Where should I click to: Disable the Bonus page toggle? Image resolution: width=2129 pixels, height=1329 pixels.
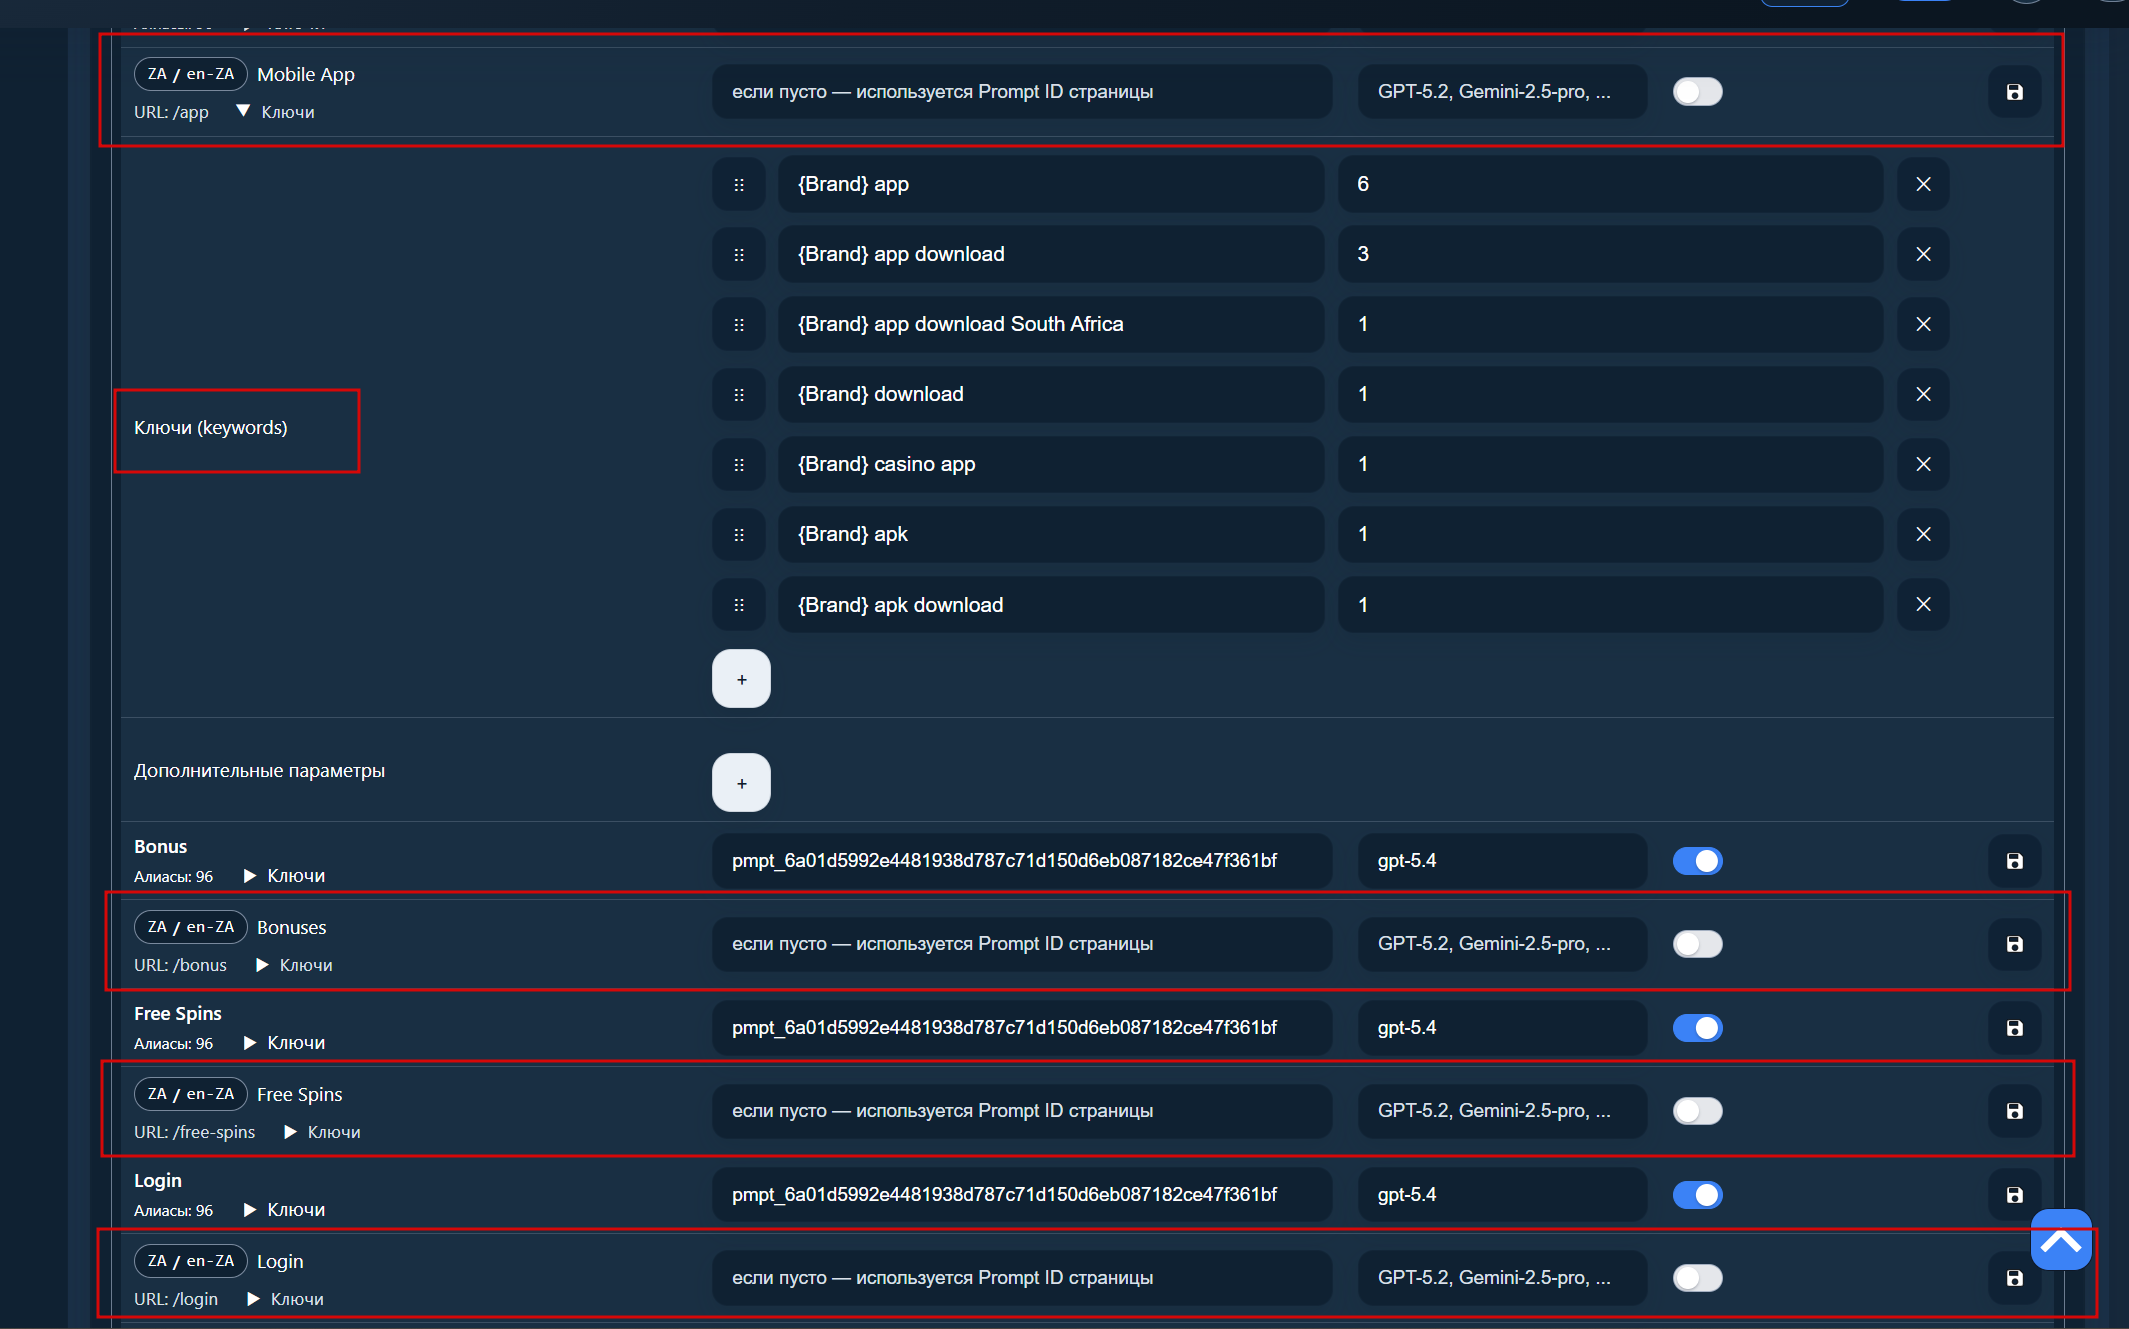(x=1697, y=861)
